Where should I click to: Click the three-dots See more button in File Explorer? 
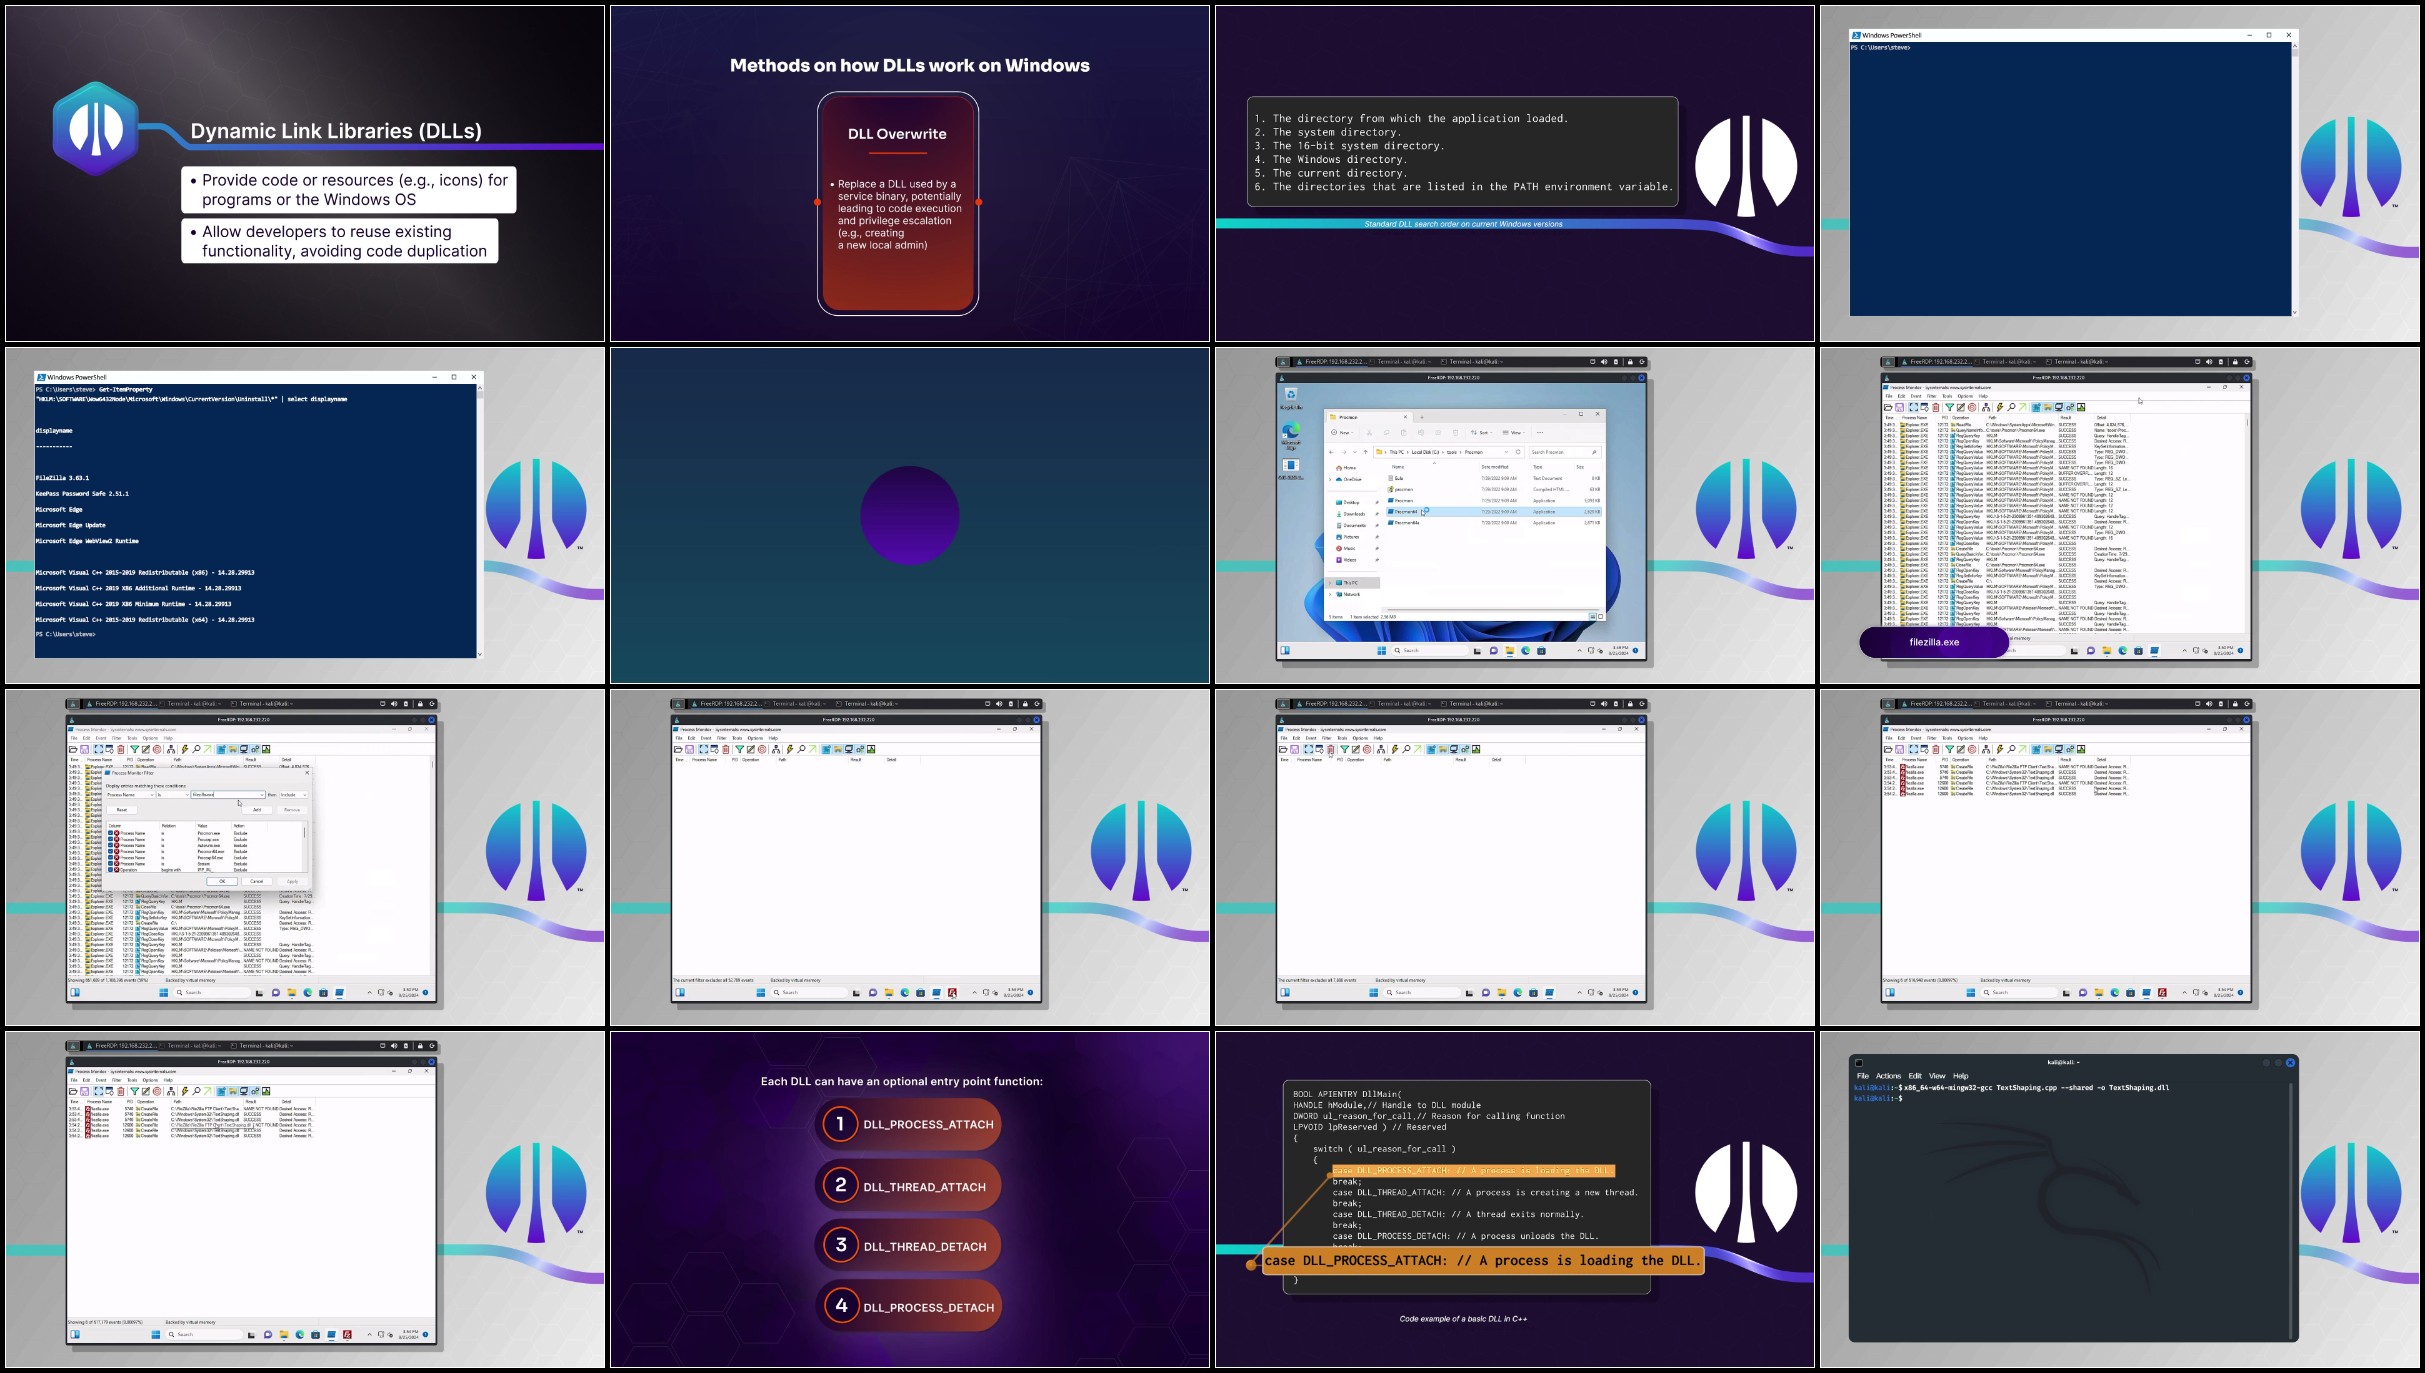(x=1540, y=432)
